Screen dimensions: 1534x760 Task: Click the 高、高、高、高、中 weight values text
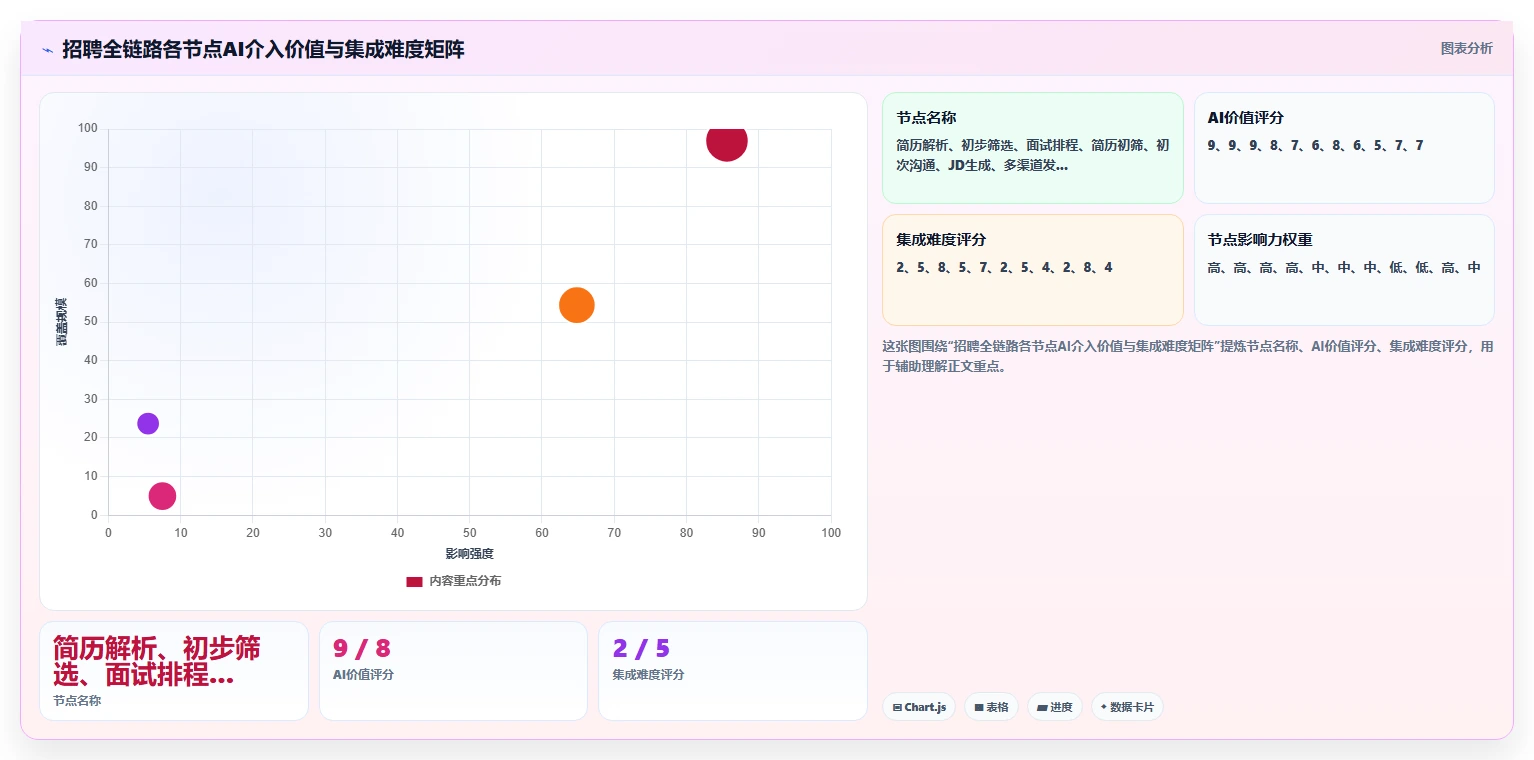coord(1344,267)
